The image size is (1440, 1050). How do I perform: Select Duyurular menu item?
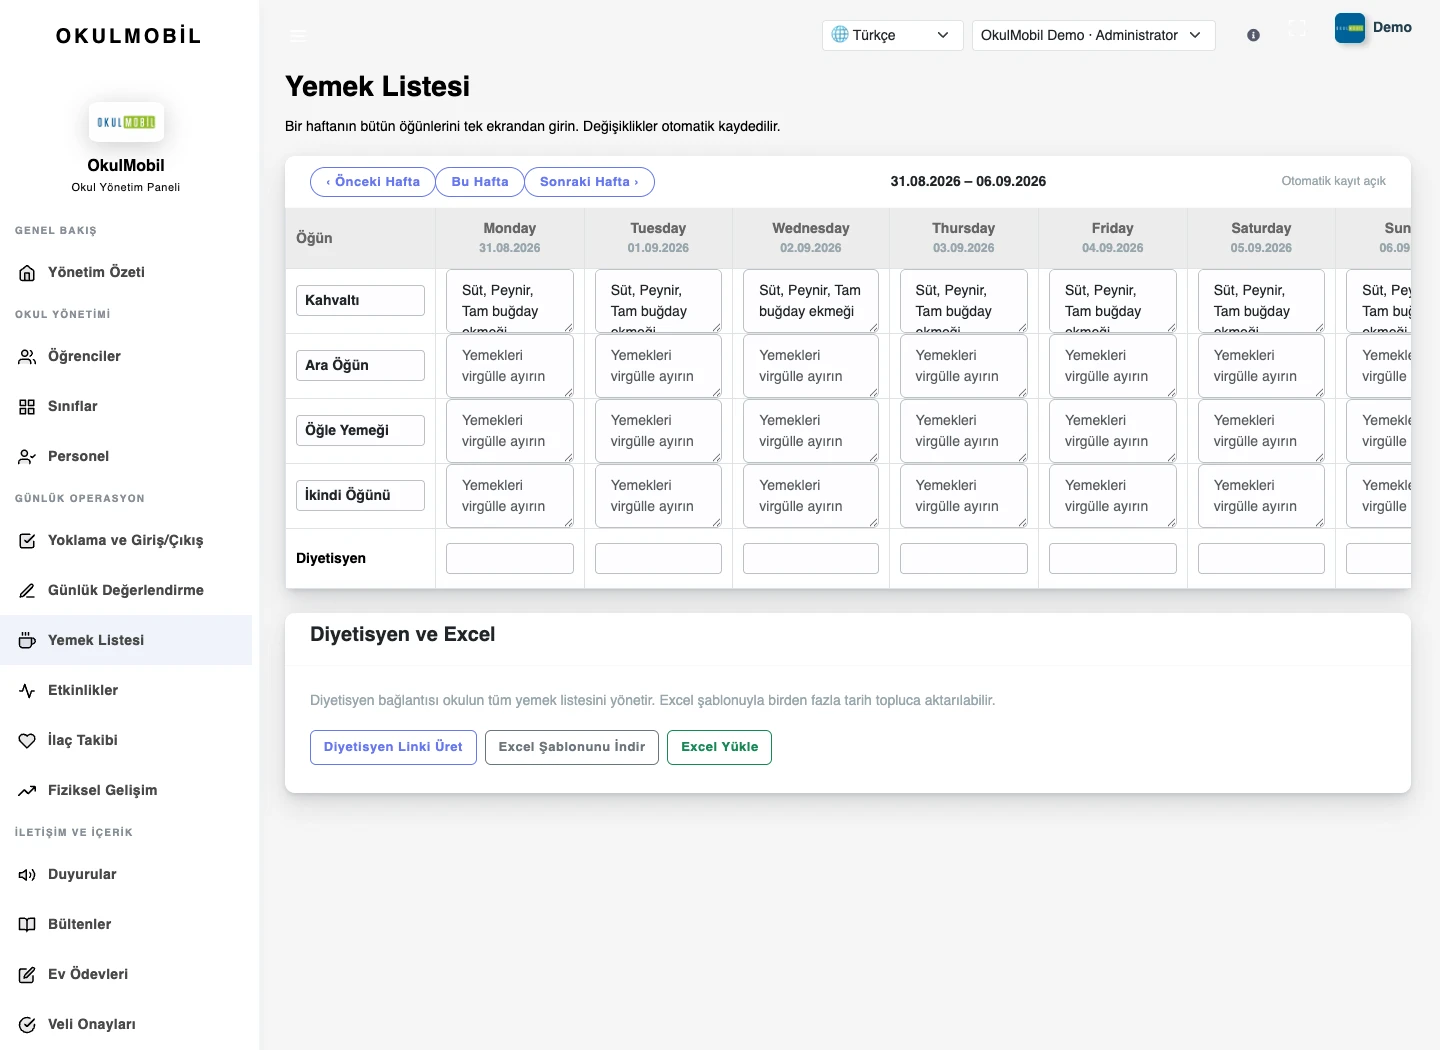(126, 874)
